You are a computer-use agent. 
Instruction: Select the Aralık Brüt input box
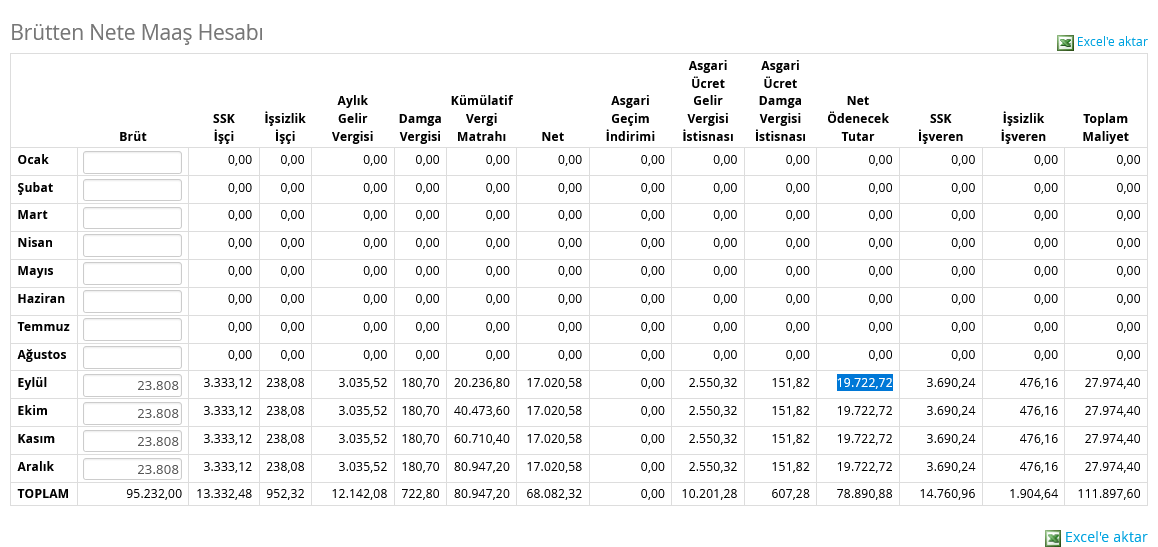click(132, 469)
